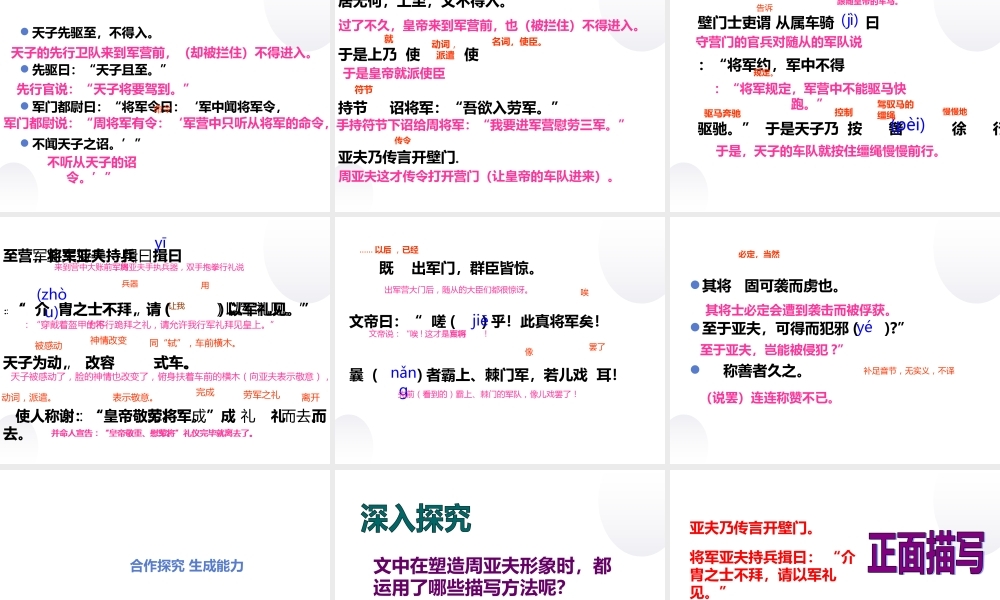This screenshot has height=600, width=1000.
Task: Select the annotation 被感动
Action: [x=48, y=346]
